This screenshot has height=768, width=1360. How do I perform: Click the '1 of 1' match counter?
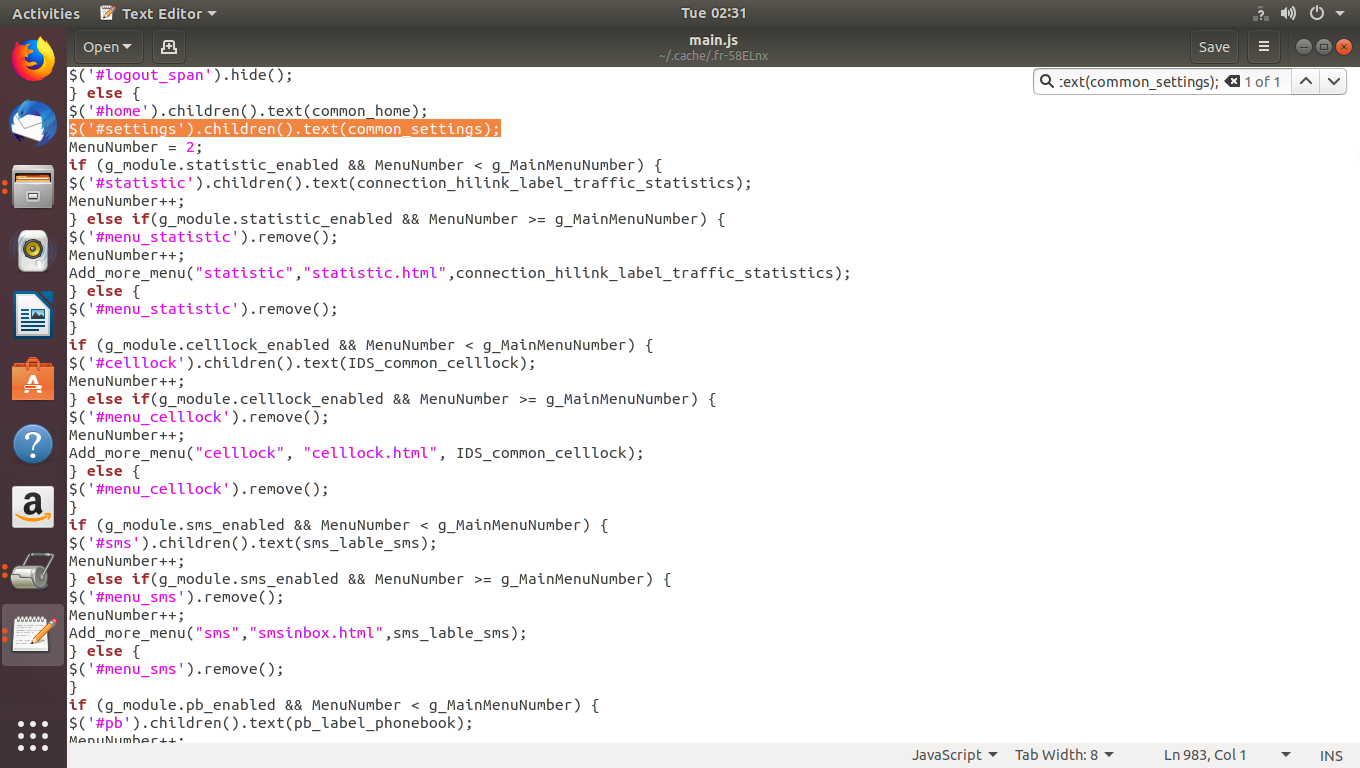coord(1262,82)
